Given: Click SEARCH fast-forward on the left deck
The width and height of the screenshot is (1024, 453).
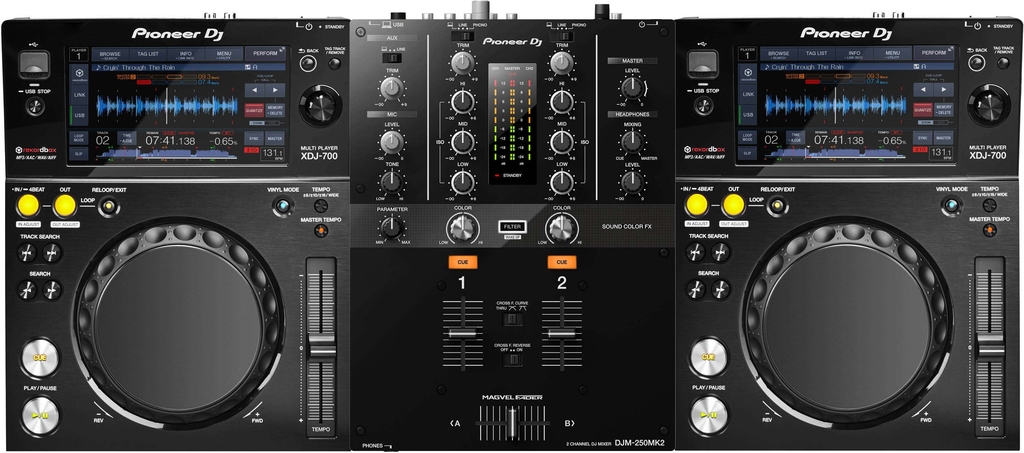Looking at the screenshot, I should 52,290.
